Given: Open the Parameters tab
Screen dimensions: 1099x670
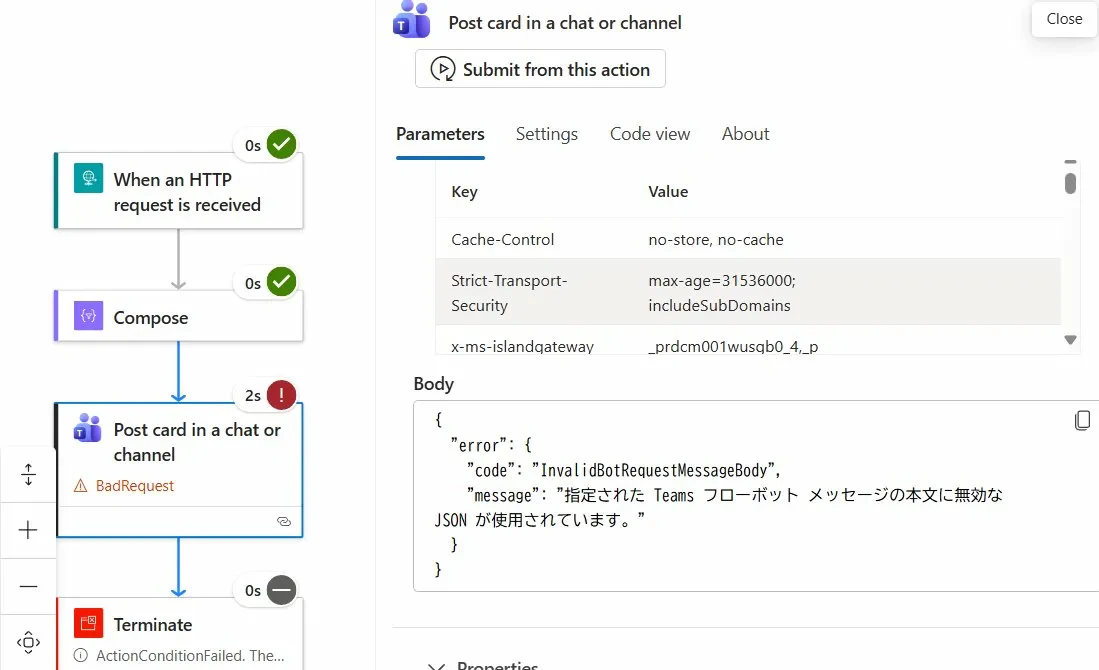Looking at the screenshot, I should point(440,134).
